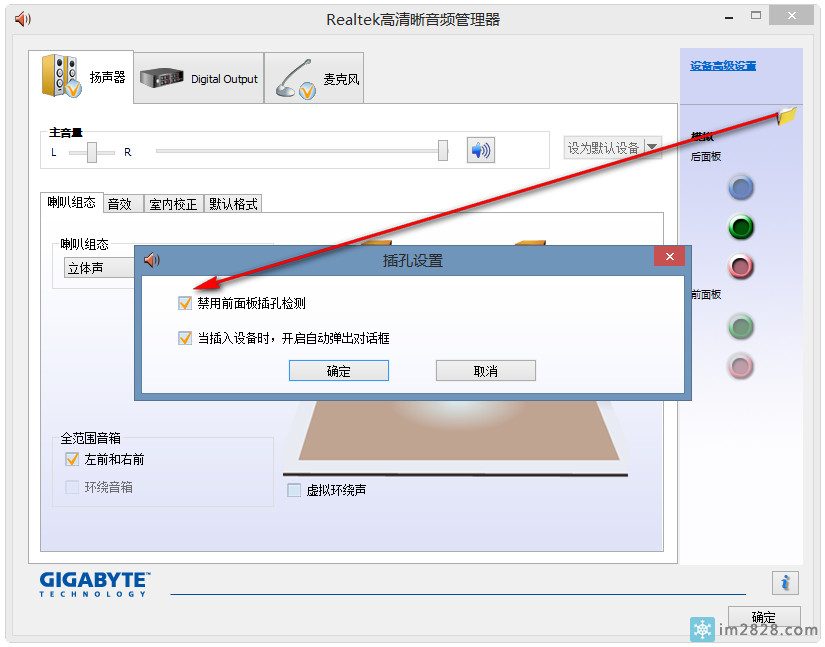825x647 pixels.
Task: Toggle 当插入设备时开启自动弹出对话框 checkbox
Action: coord(184,338)
